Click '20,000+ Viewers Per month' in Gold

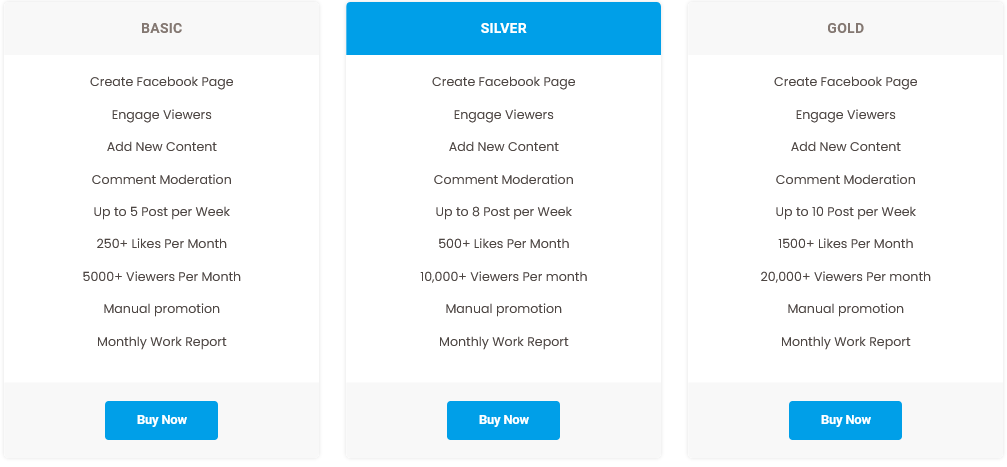click(x=845, y=277)
